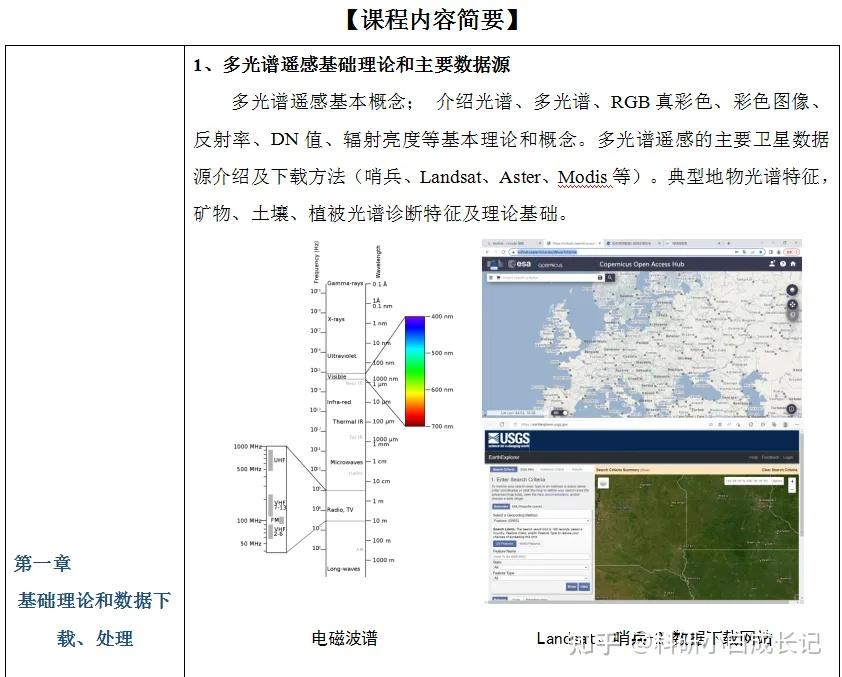The width and height of the screenshot is (842, 677).
Task: Open the Copernicus help question-mark icon
Action: [x=781, y=264]
